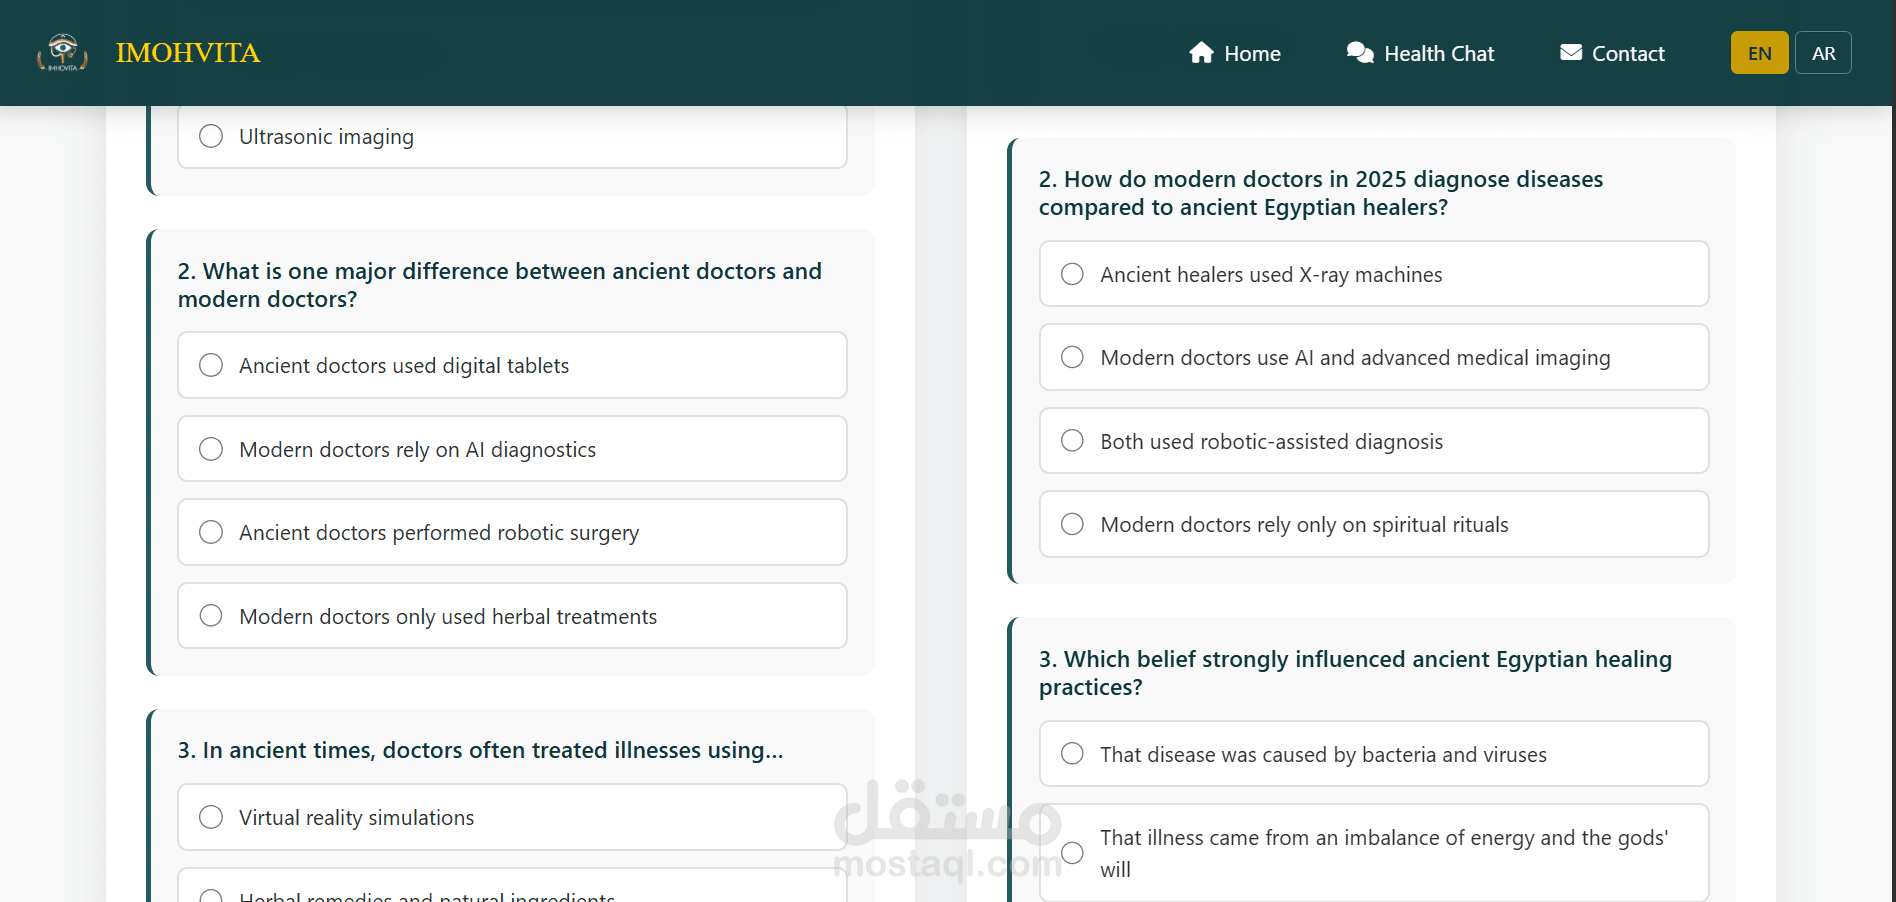Viewport: 1896px width, 902px height.
Task: Click the Contact envelope icon
Action: tap(1571, 53)
